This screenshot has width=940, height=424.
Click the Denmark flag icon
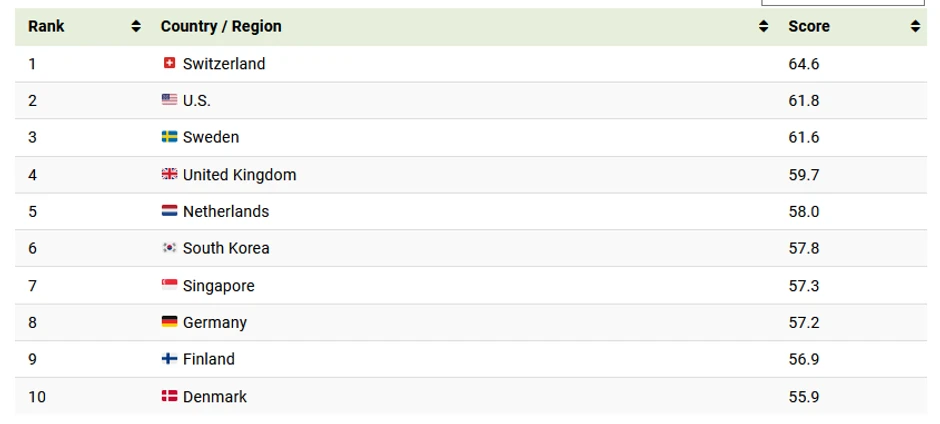click(x=169, y=396)
